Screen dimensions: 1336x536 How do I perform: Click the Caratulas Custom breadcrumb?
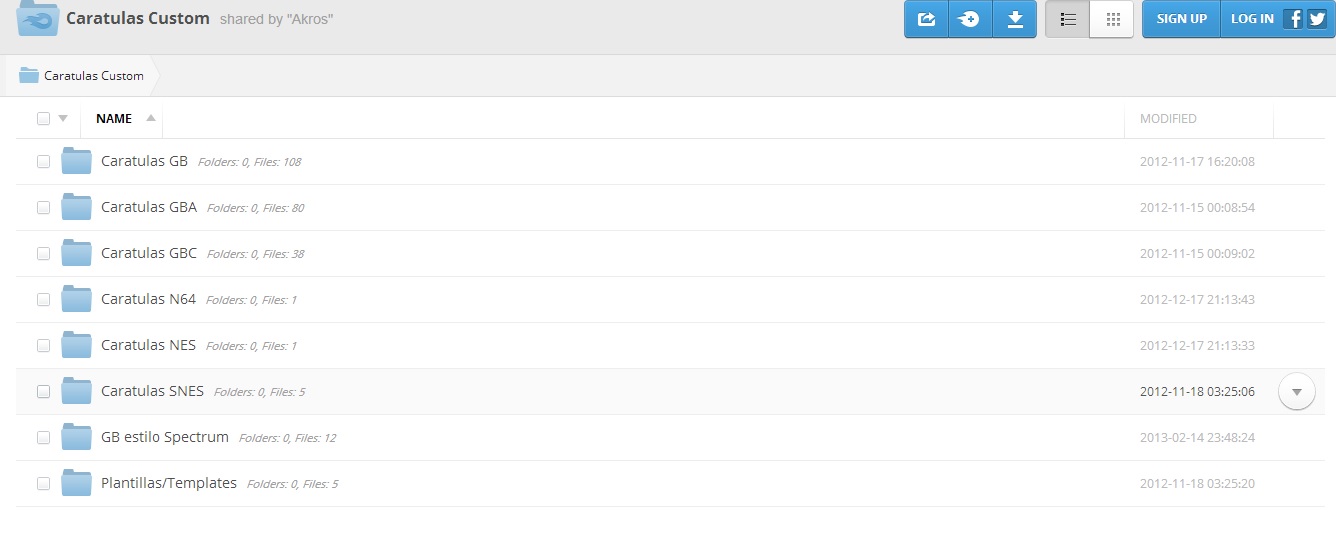pyautogui.click(x=93, y=76)
